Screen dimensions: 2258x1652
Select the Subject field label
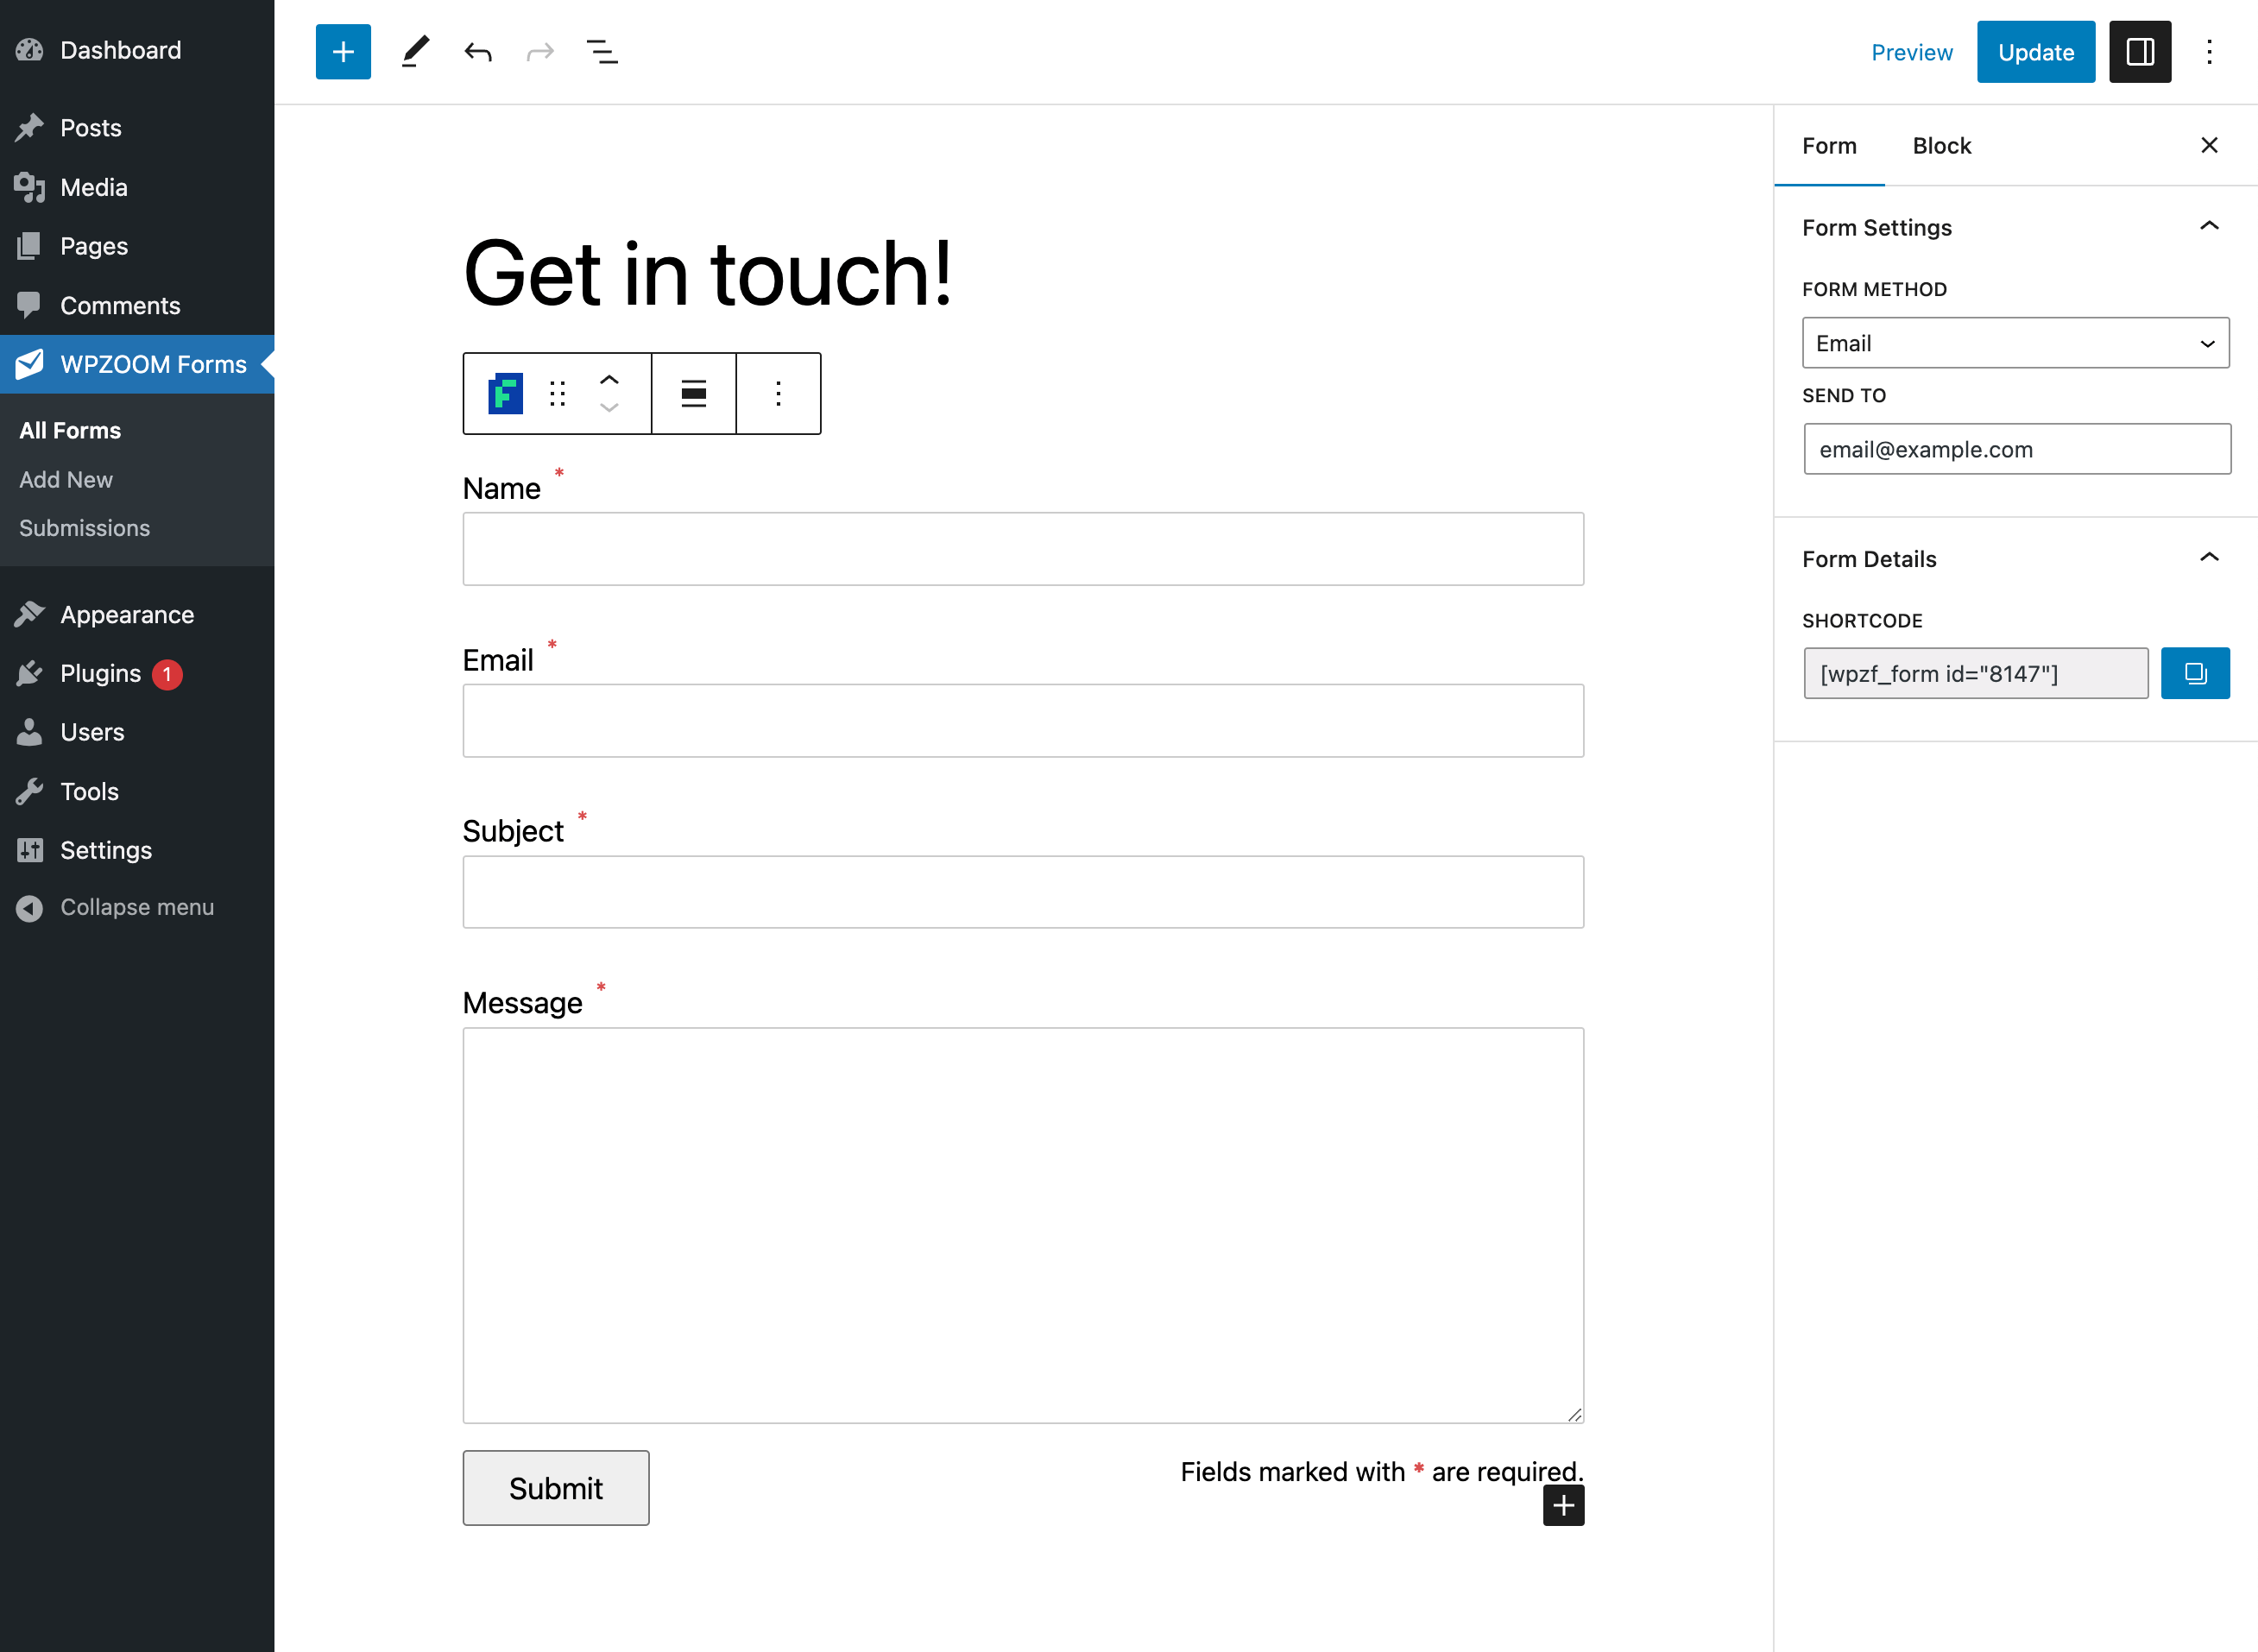[x=513, y=831]
